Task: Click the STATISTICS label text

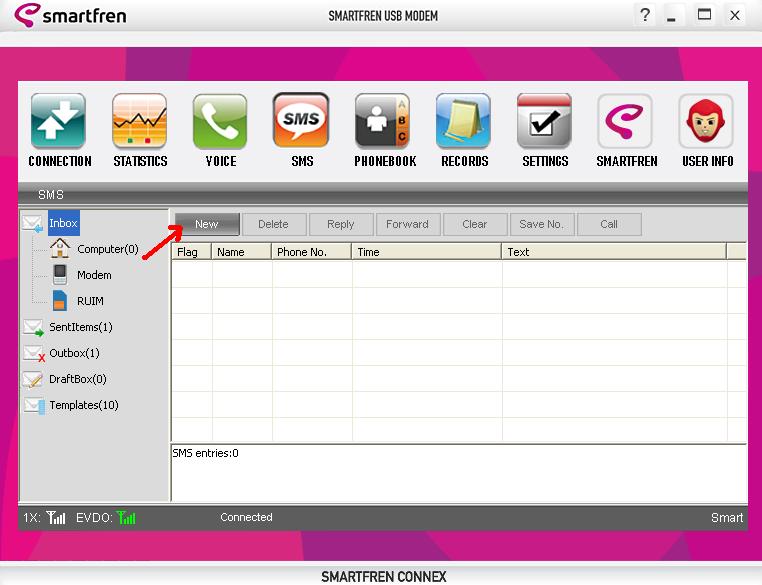Action: [140, 161]
